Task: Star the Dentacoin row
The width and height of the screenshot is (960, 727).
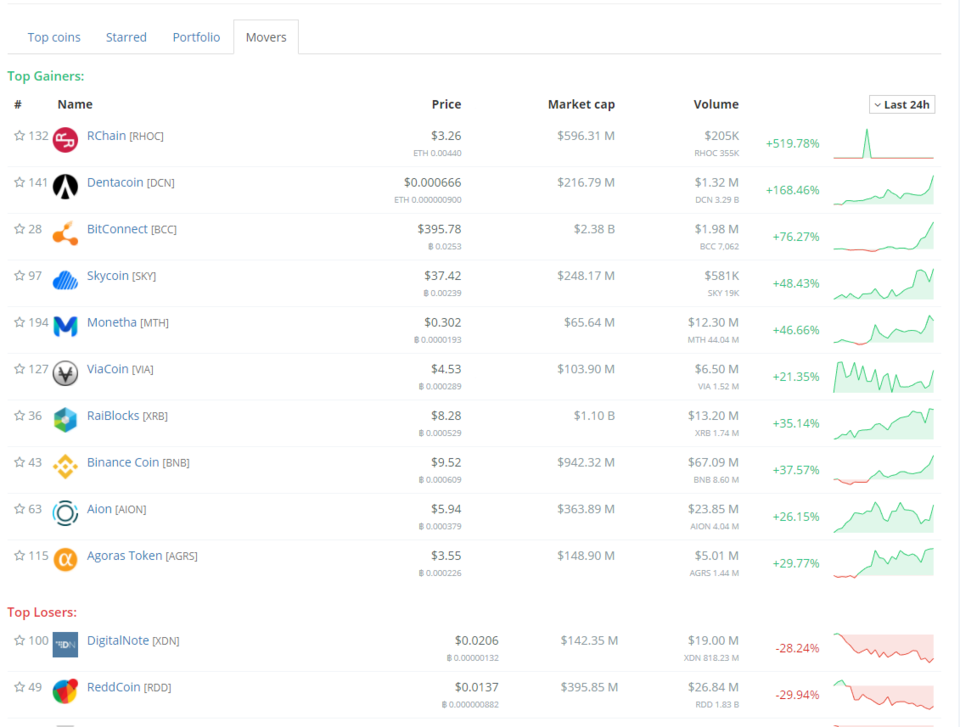Action: [20, 183]
